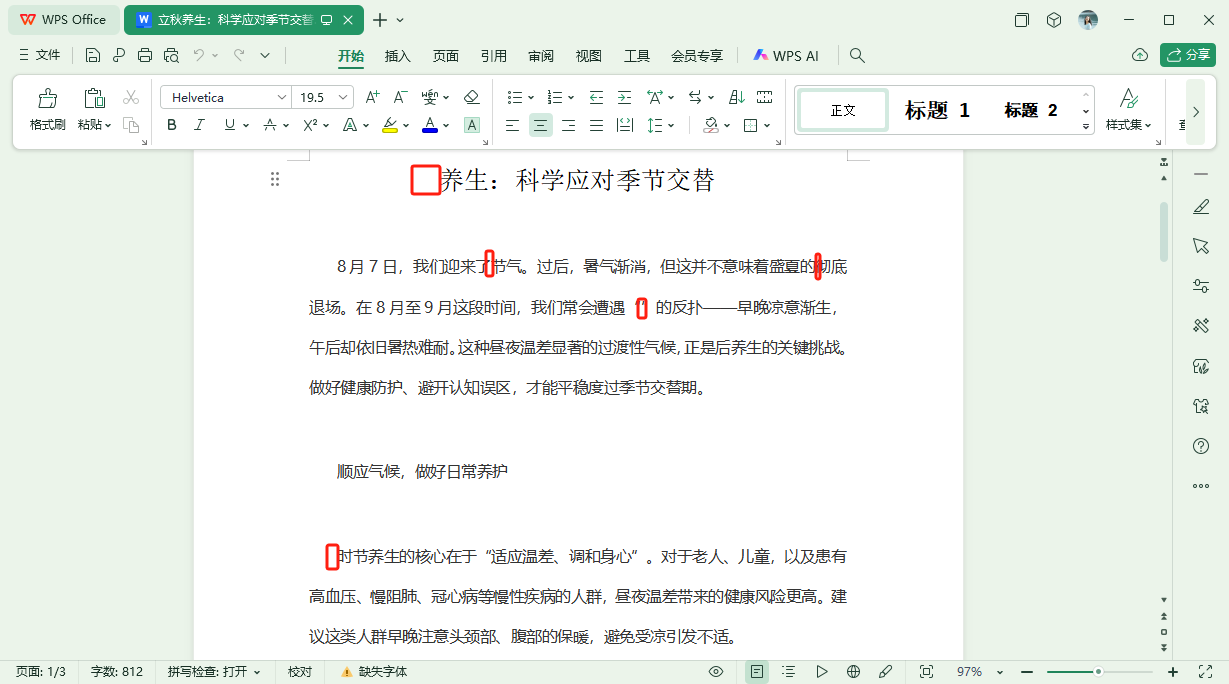
Task: Click the 分享 (Share) button
Action: point(1187,56)
